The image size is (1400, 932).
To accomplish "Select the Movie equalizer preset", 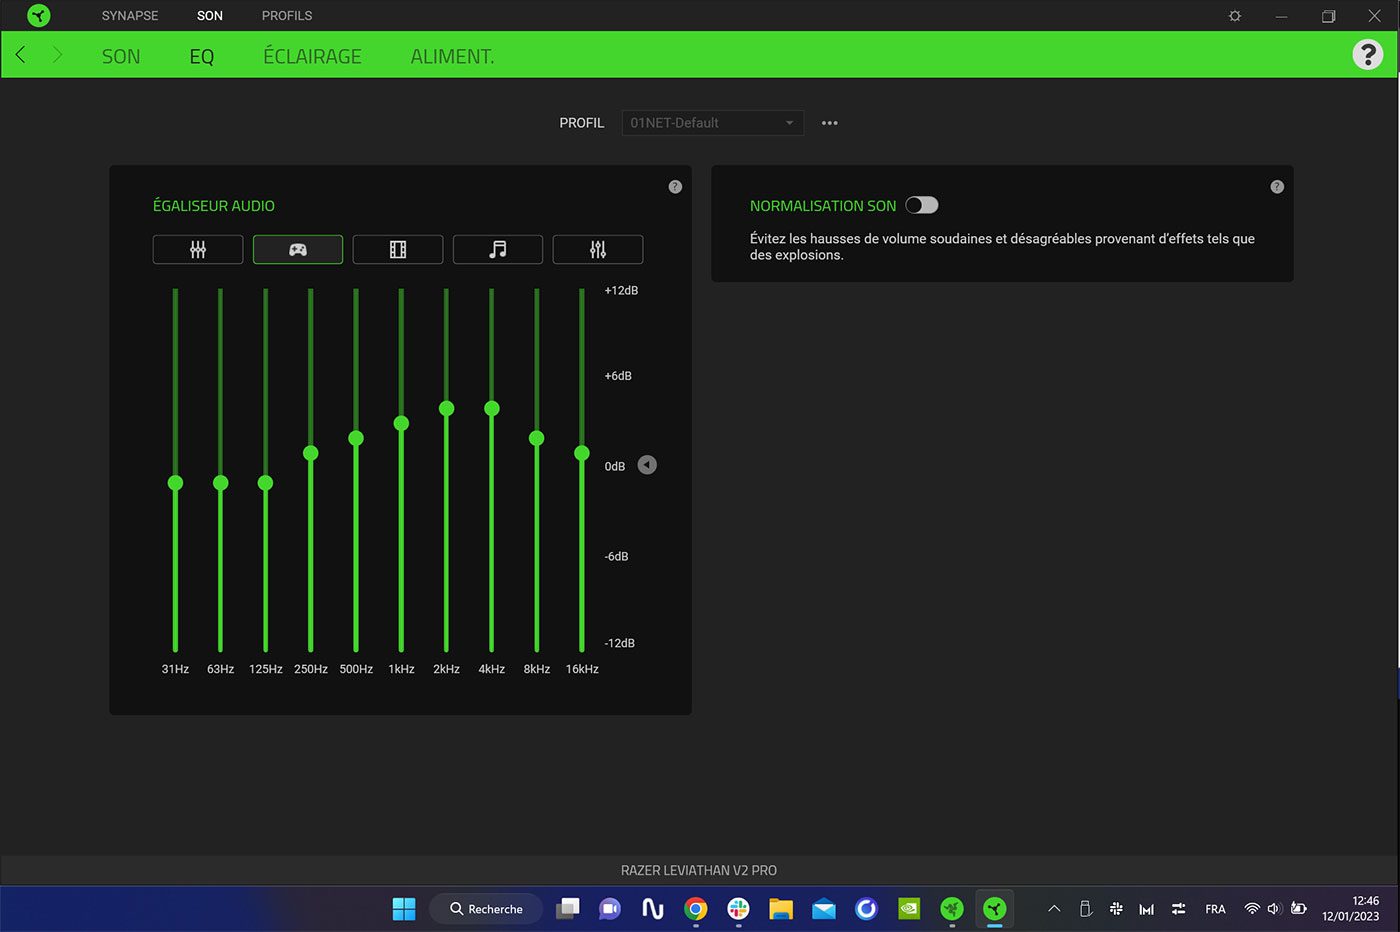I will pos(398,249).
